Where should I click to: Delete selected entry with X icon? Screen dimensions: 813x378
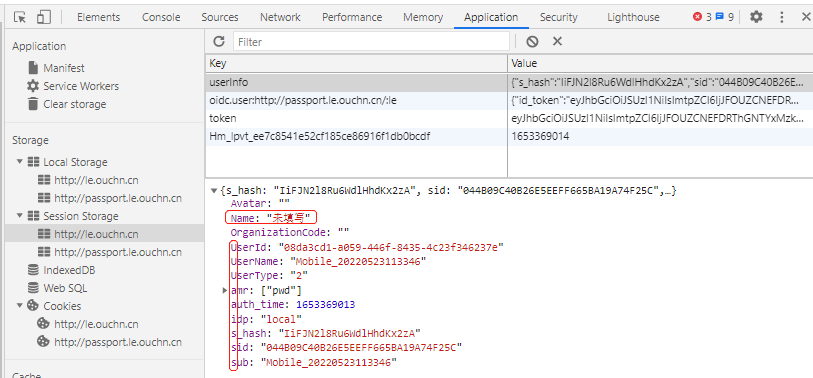(557, 41)
